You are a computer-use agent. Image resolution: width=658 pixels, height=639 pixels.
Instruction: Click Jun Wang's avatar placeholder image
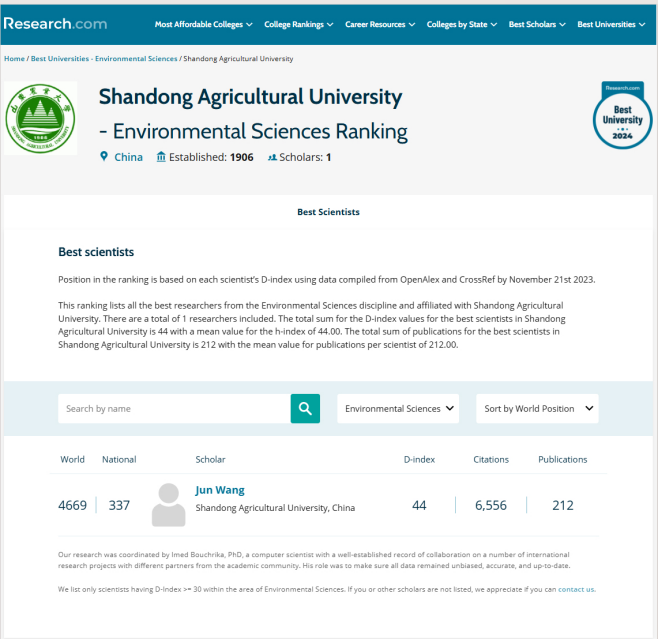pyautogui.click(x=169, y=504)
